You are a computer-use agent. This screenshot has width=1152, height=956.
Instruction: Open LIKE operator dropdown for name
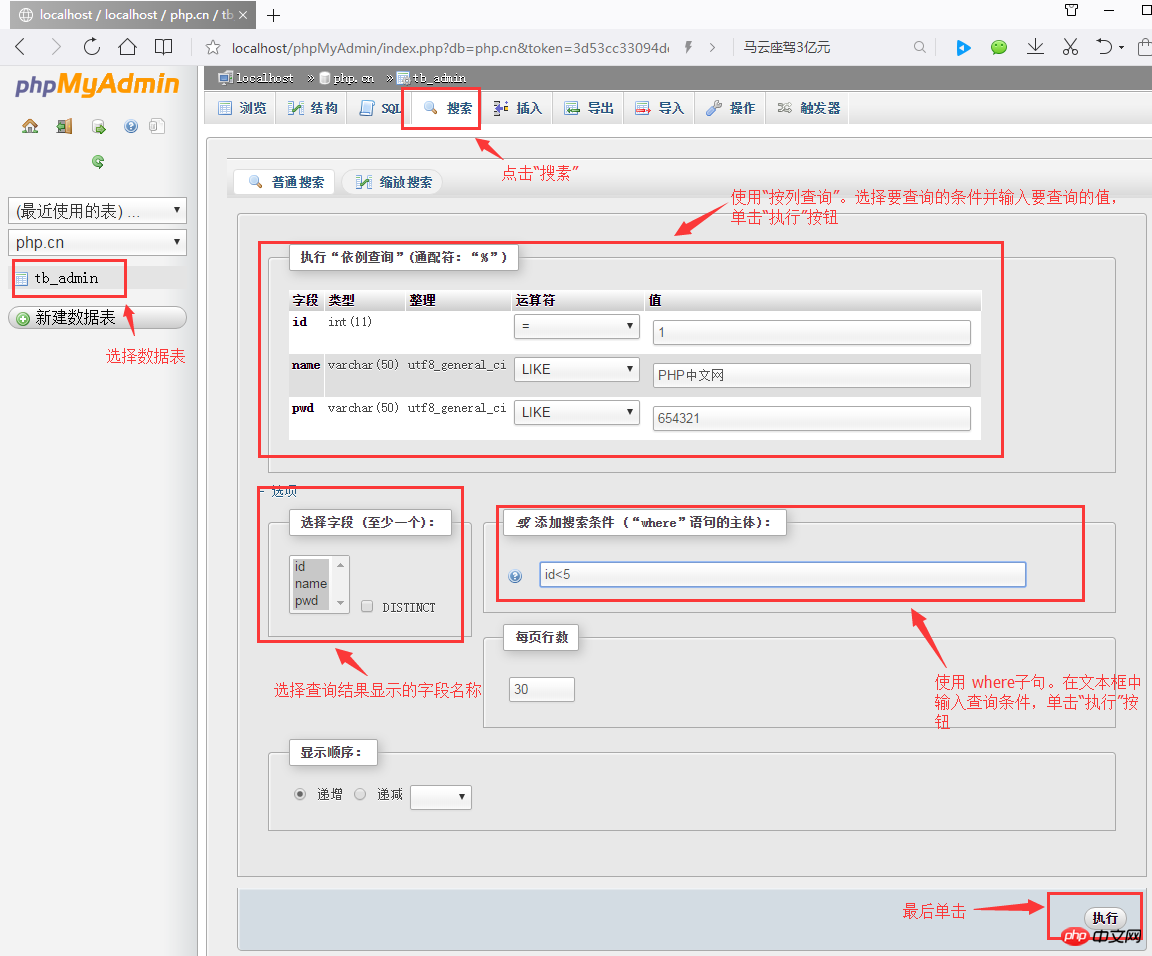point(577,369)
